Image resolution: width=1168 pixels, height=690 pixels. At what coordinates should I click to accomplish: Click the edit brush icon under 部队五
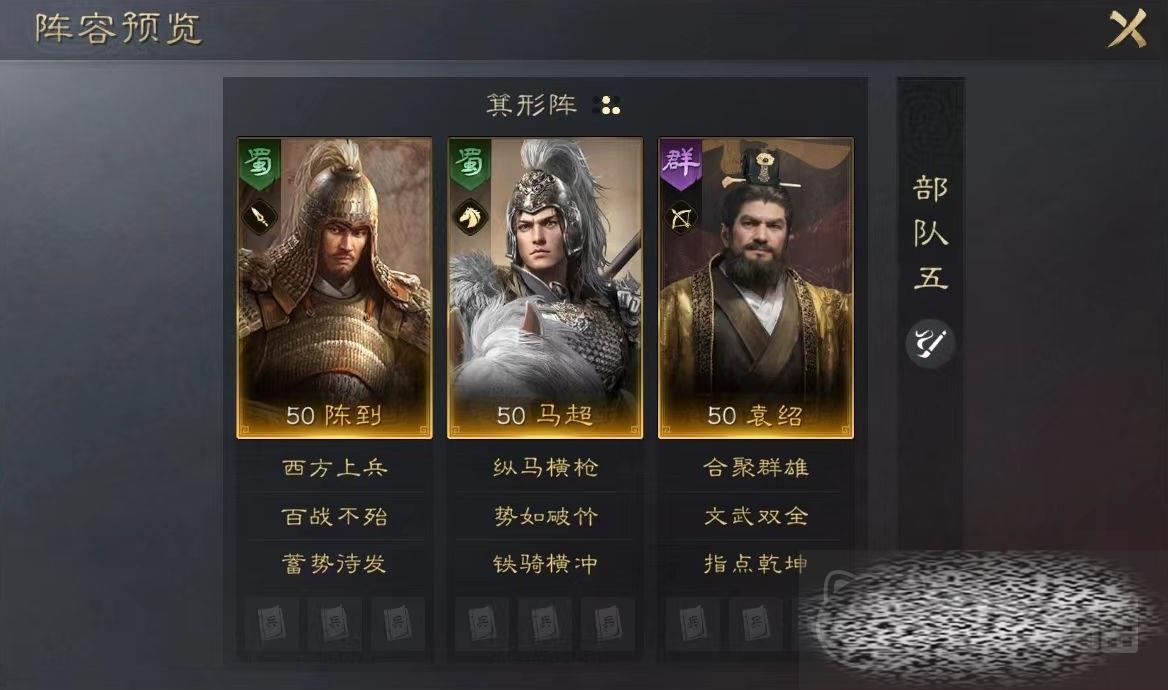click(930, 343)
